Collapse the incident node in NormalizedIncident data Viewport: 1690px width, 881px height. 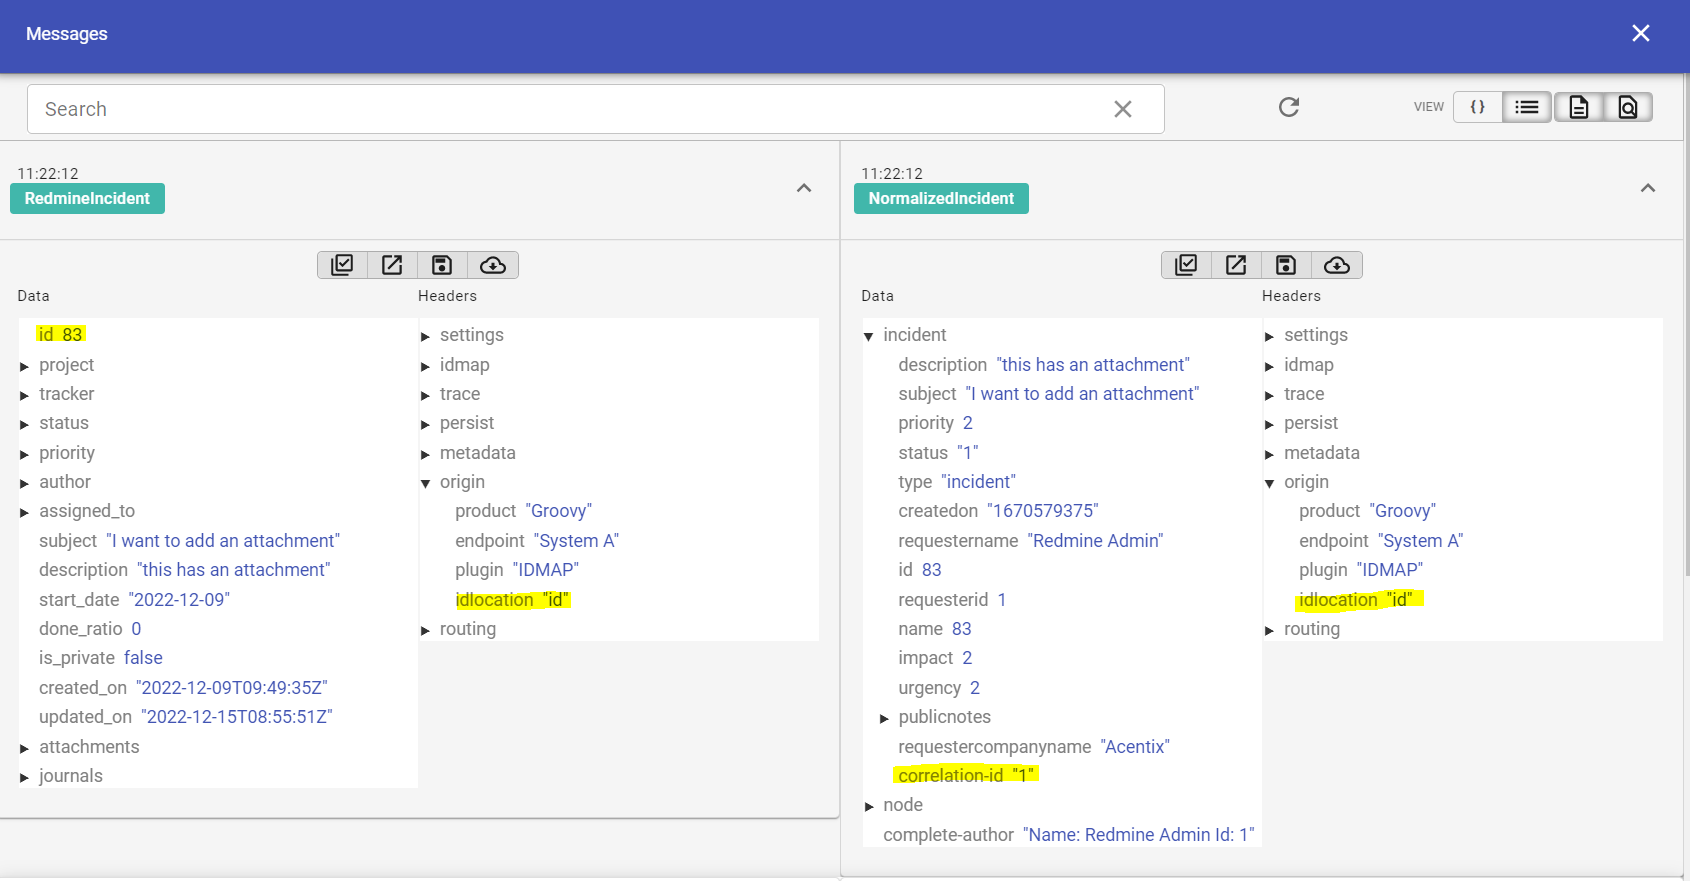[x=869, y=336]
